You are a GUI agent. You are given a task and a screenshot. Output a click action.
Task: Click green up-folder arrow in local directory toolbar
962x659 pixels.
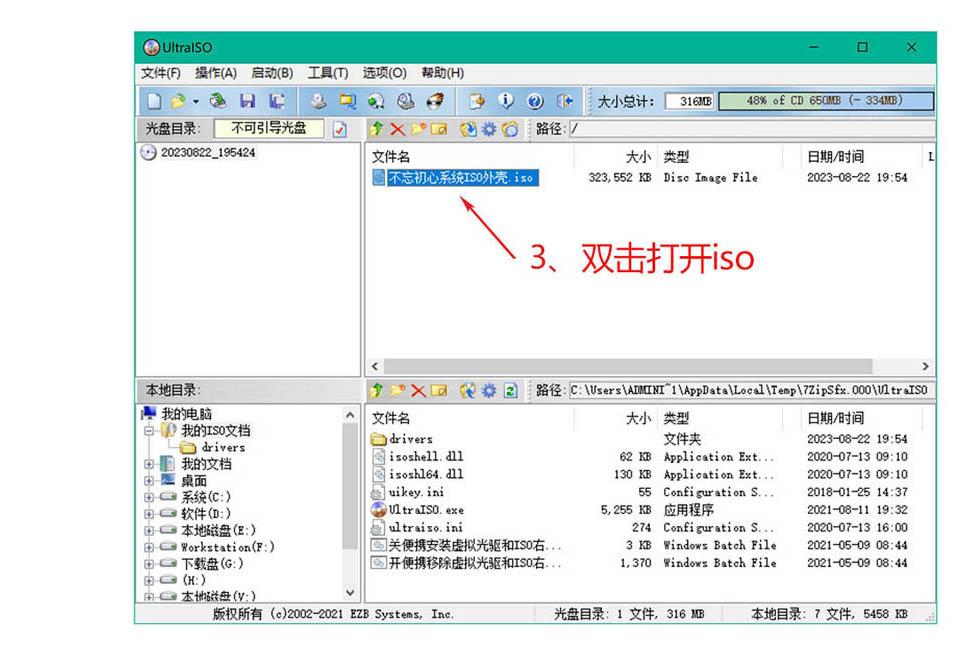(377, 390)
